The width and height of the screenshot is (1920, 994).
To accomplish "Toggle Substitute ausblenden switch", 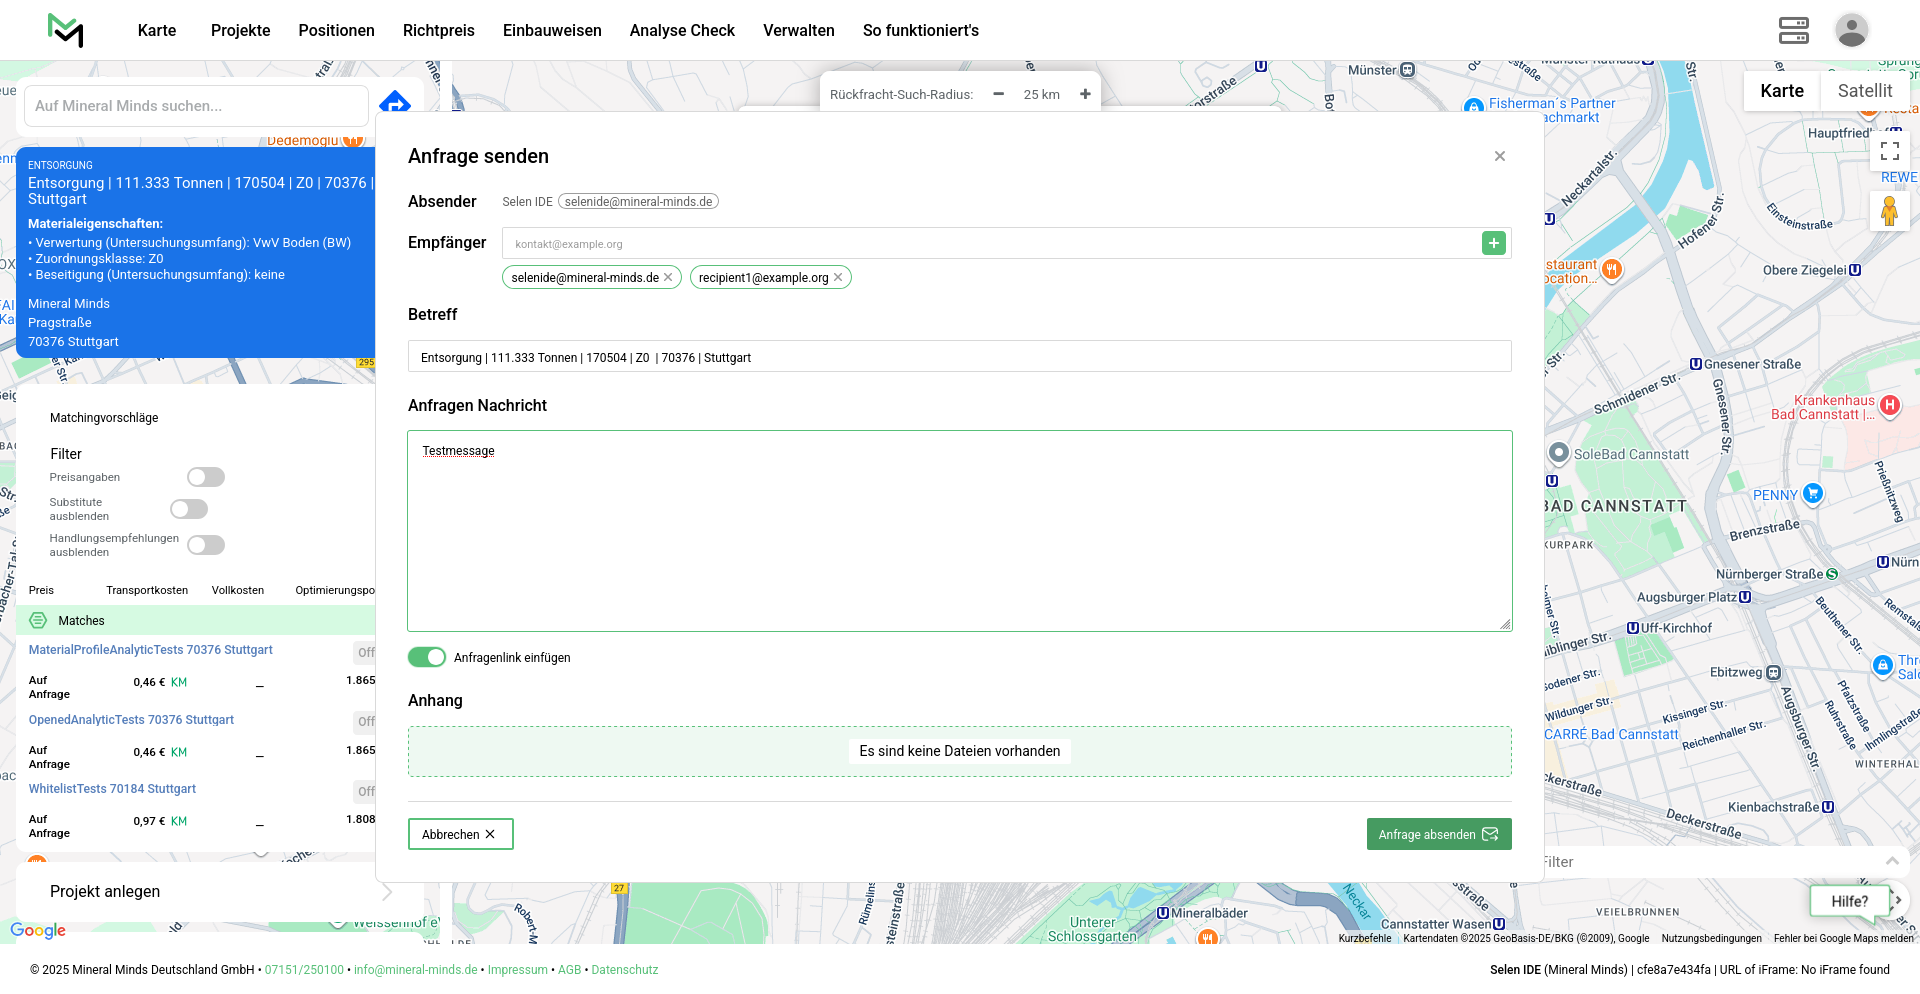I will tap(189, 509).
